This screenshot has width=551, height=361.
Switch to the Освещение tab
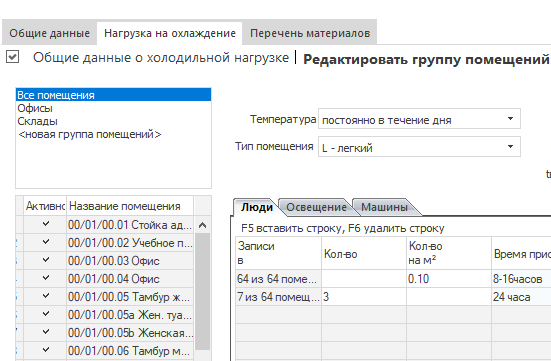[x=316, y=207]
